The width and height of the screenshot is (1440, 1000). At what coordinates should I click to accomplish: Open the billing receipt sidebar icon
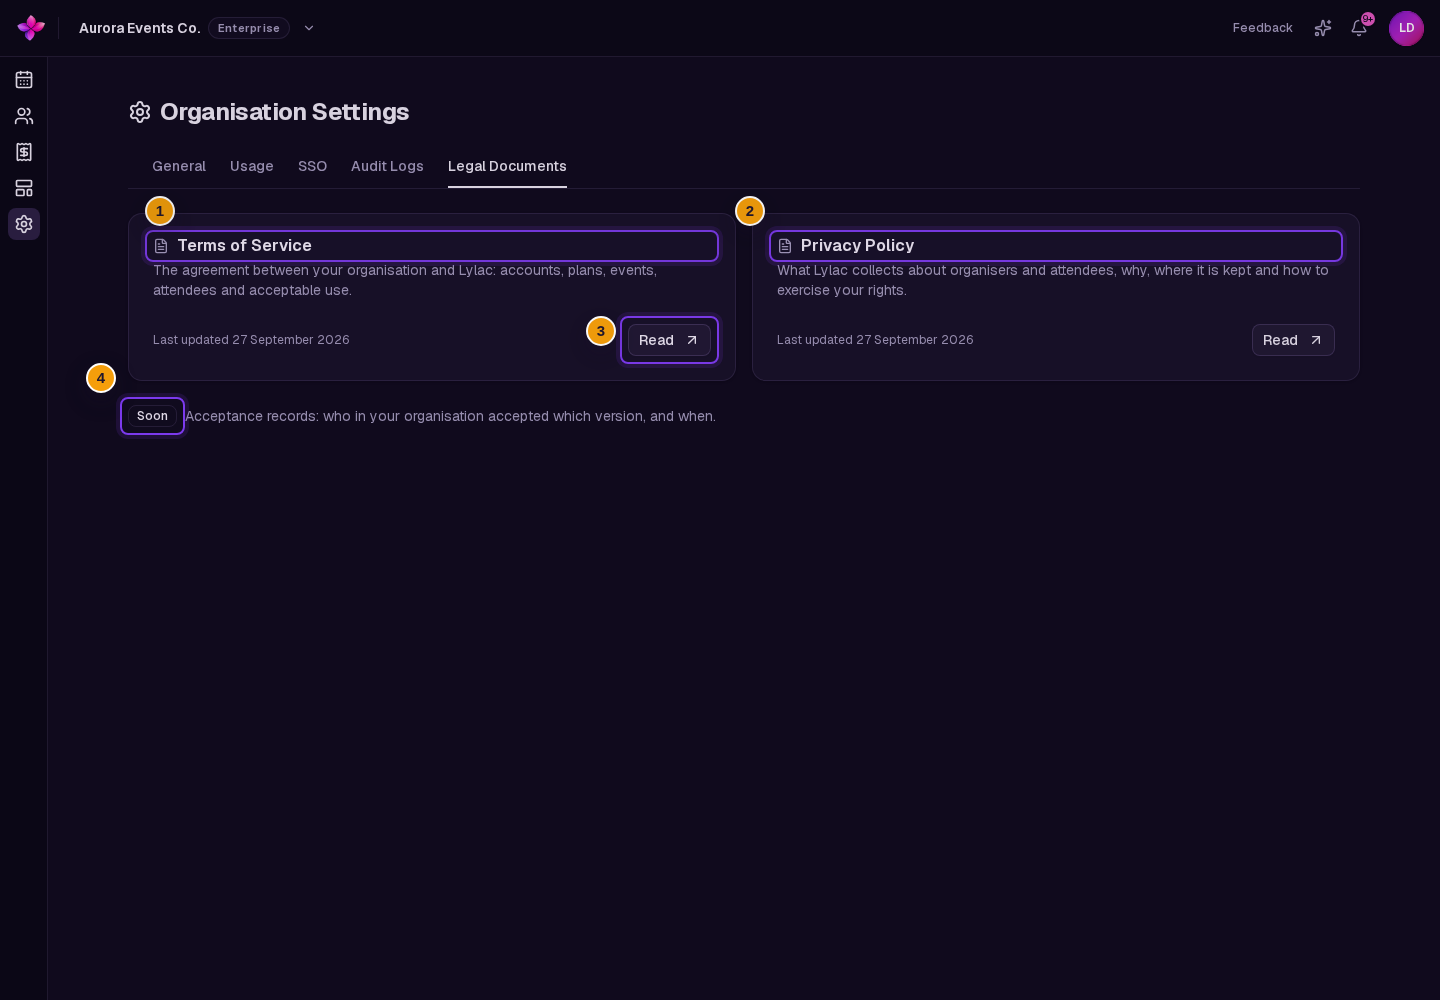(24, 152)
